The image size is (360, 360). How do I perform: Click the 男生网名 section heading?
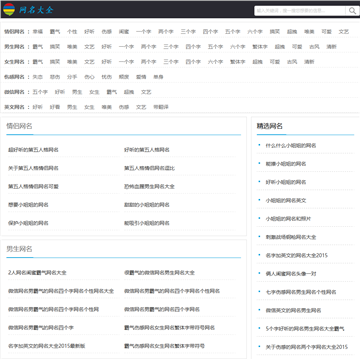coord(19,249)
